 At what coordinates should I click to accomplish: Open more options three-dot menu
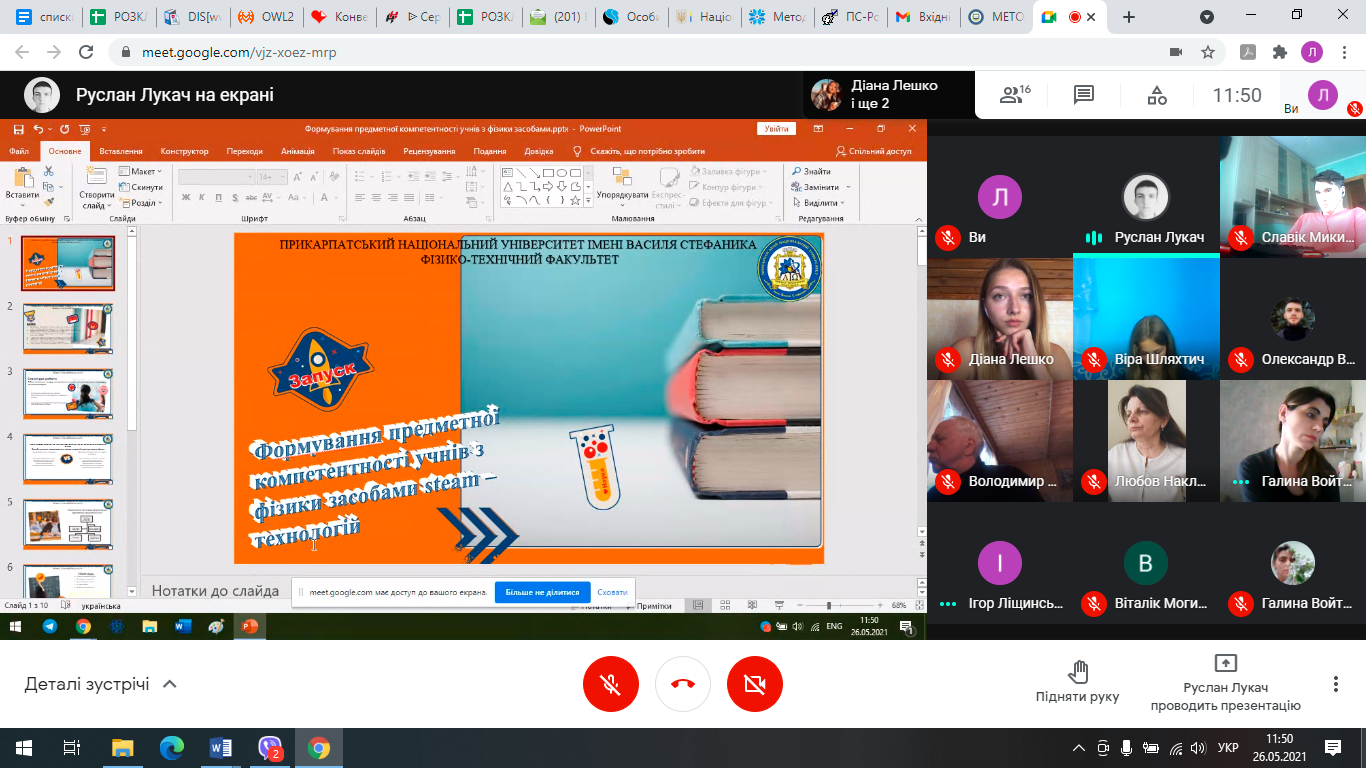click(x=1336, y=684)
